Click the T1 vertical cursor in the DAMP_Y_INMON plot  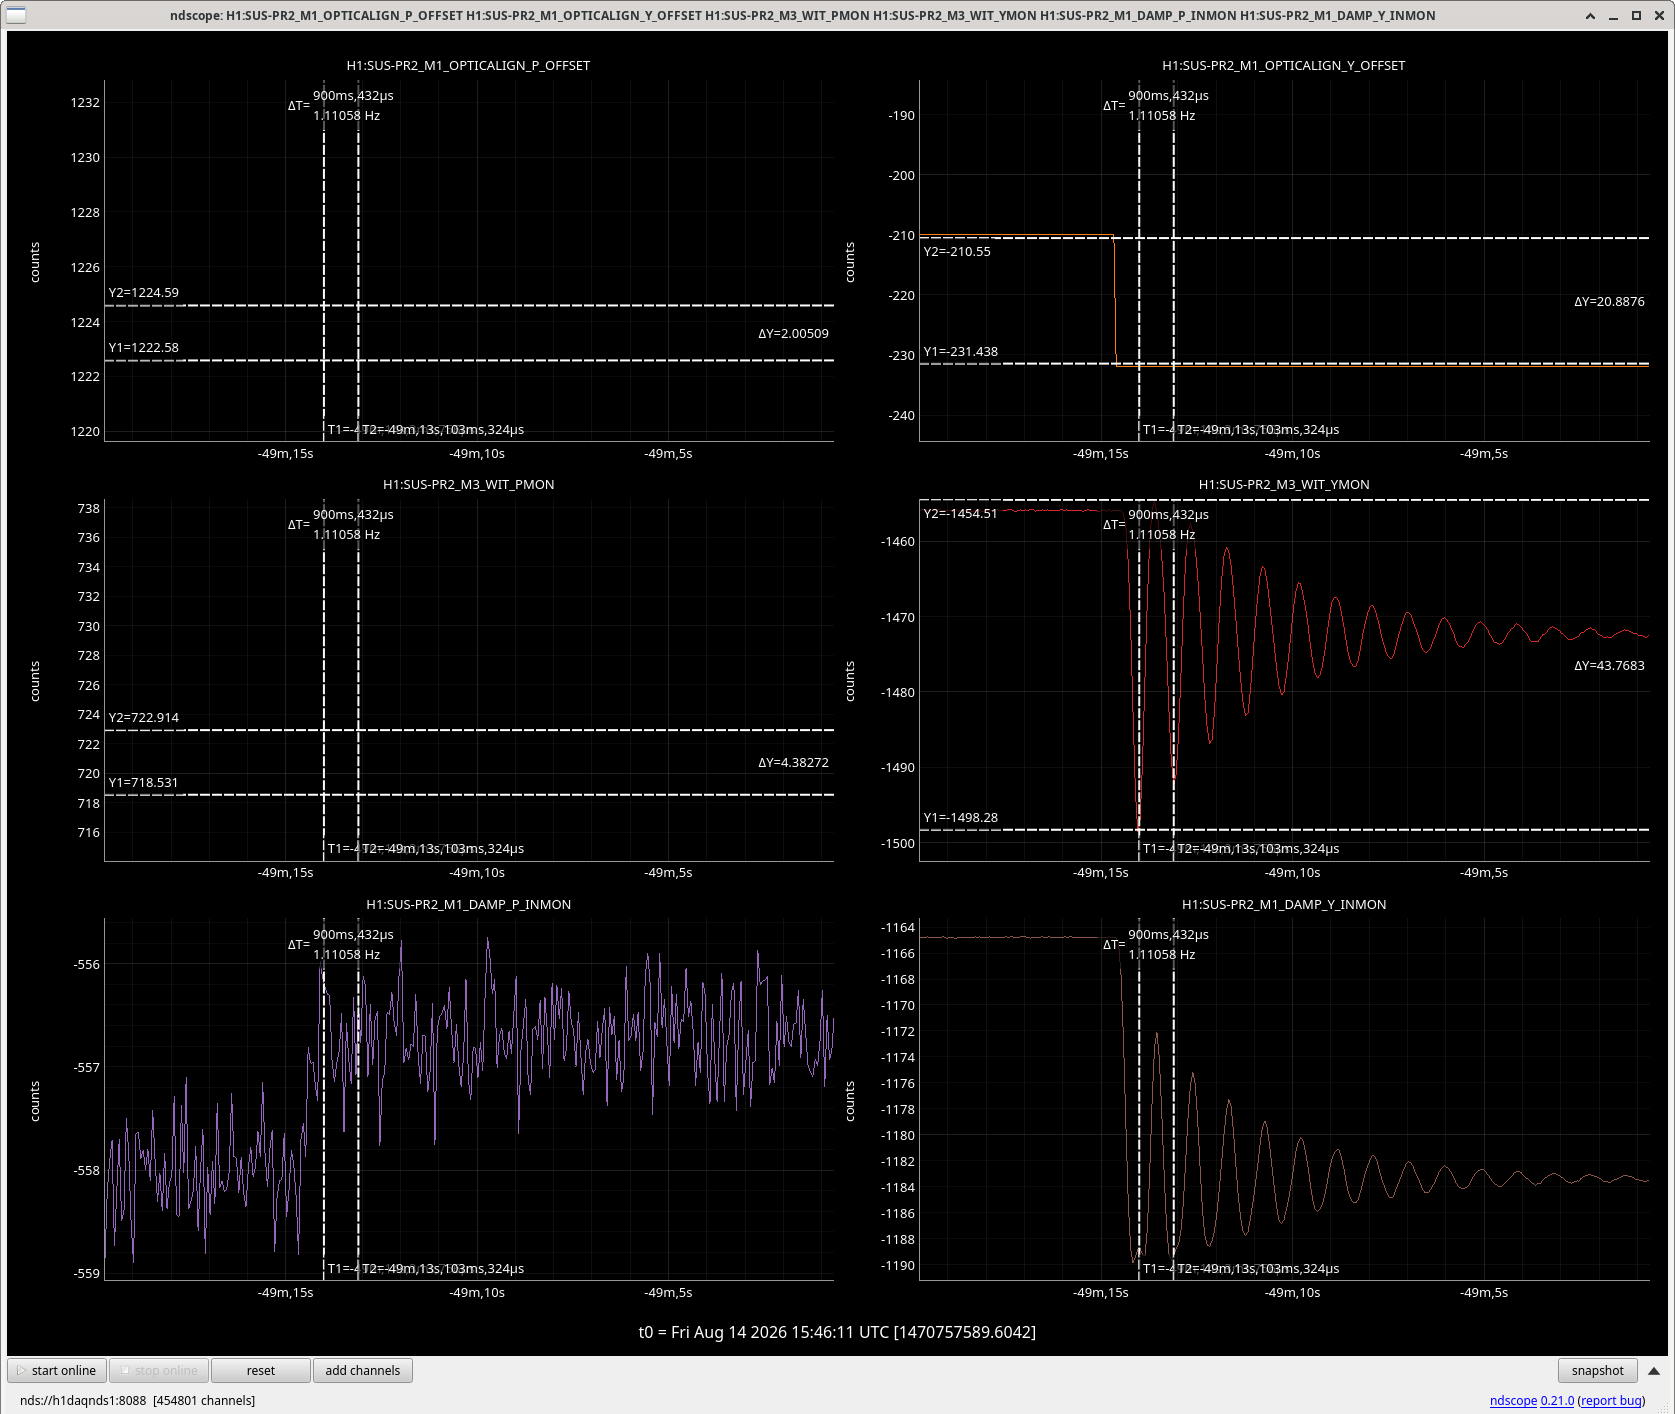tap(1139, 1100)
